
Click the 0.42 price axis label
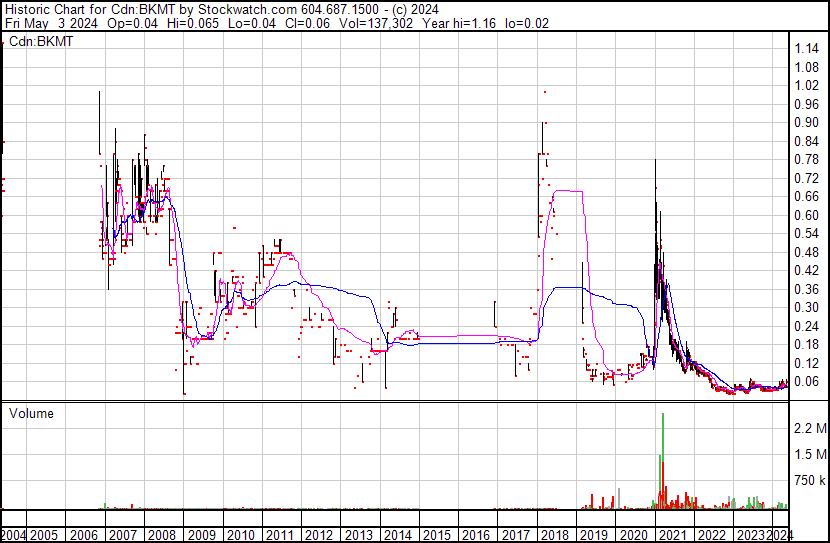(x=807, y=270)
